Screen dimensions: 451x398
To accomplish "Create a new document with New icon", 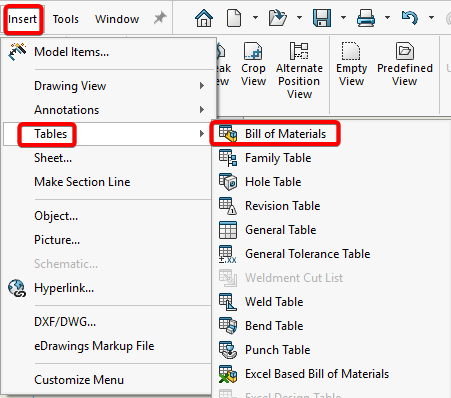I will pyautogui.click(x=234, y=18).
